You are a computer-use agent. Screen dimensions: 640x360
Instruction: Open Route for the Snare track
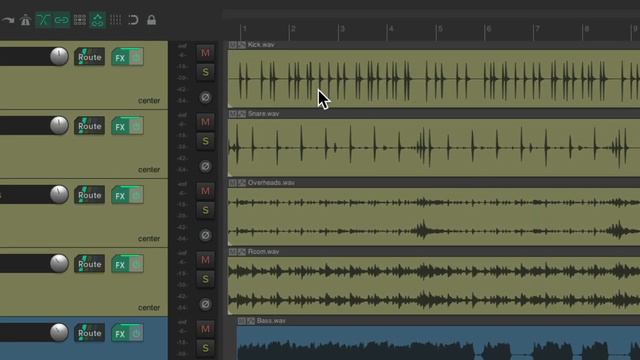tap(89, 126)
